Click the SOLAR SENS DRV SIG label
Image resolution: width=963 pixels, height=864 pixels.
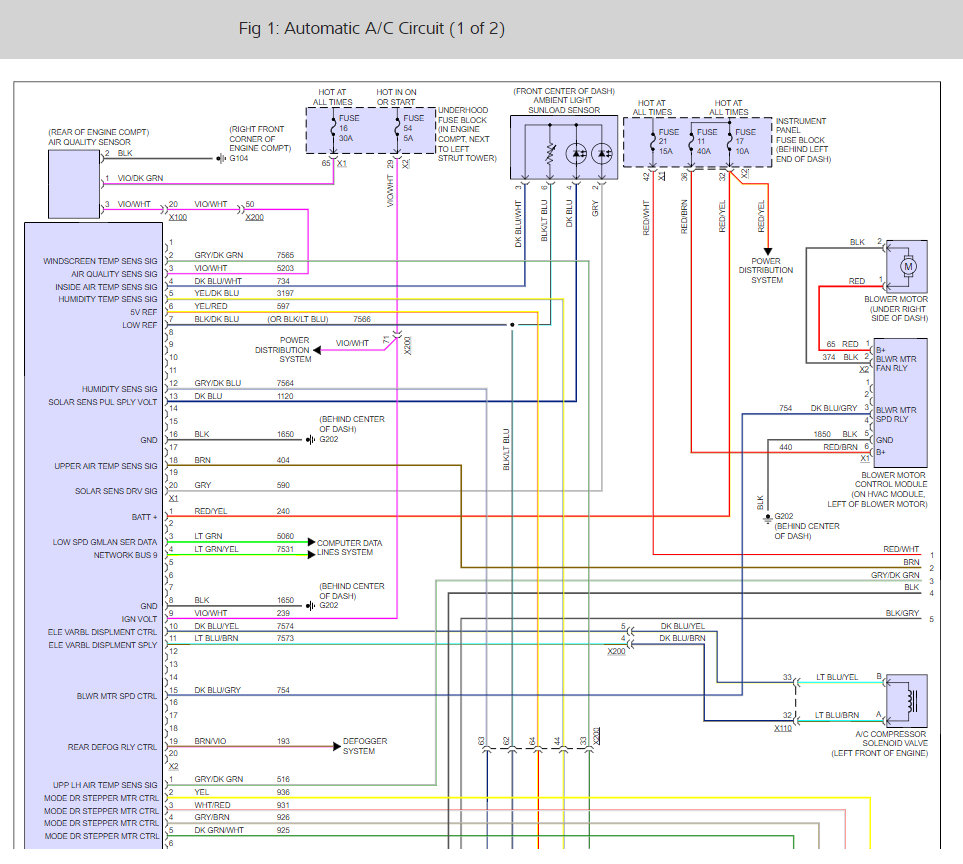116,491
